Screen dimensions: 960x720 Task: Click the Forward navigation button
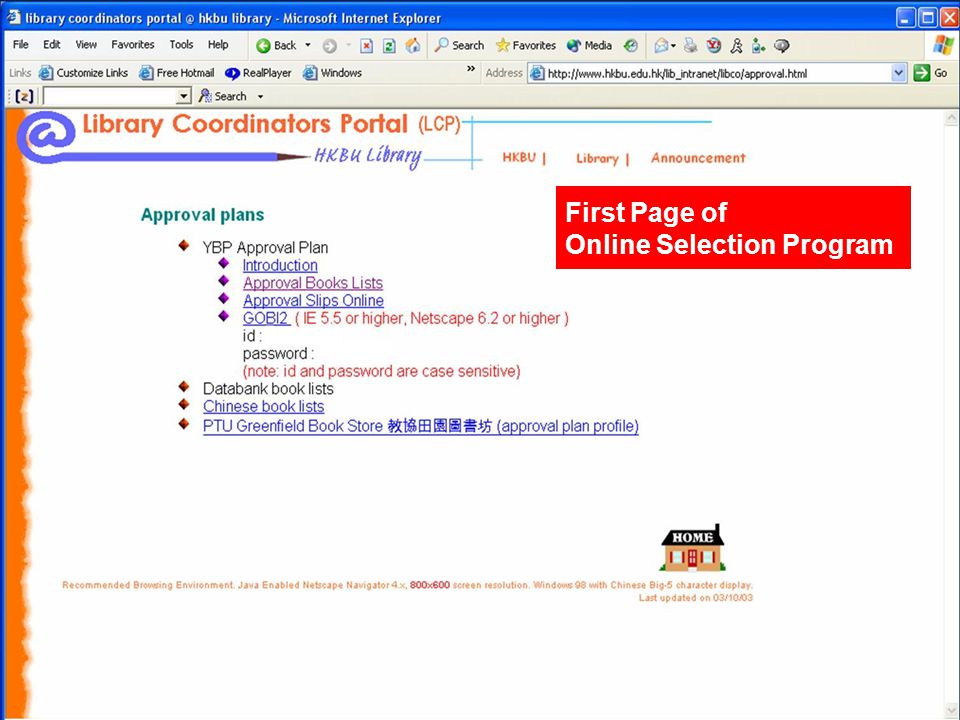point(329,46)
